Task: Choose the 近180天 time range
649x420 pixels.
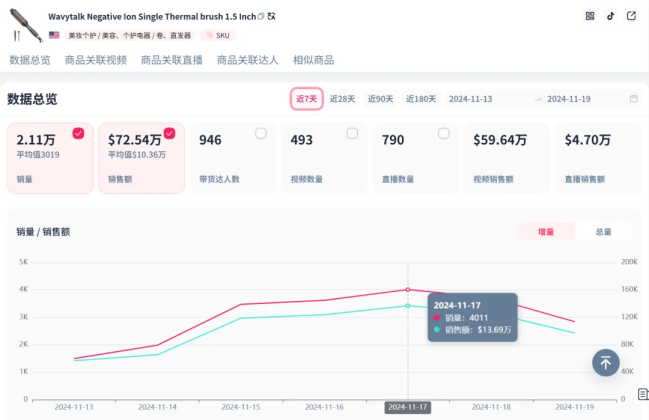Action: coord(420,99)
